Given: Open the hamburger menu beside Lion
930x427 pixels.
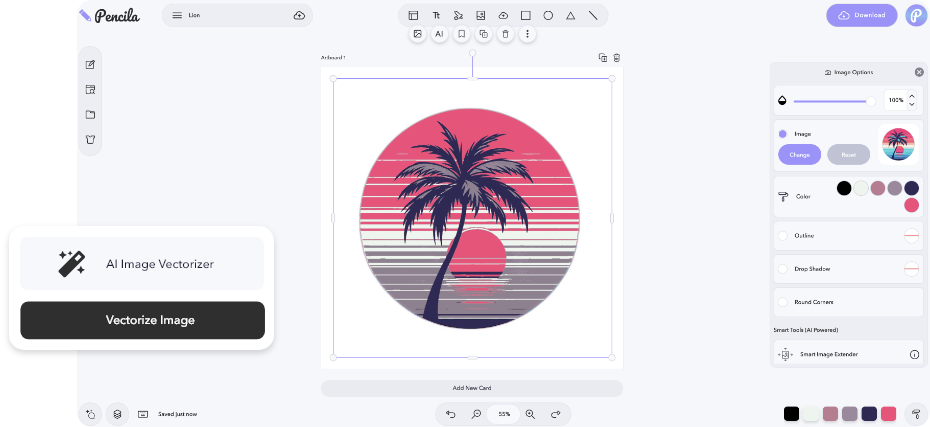Looking at the screenshot, I should [x=177, y=15].
